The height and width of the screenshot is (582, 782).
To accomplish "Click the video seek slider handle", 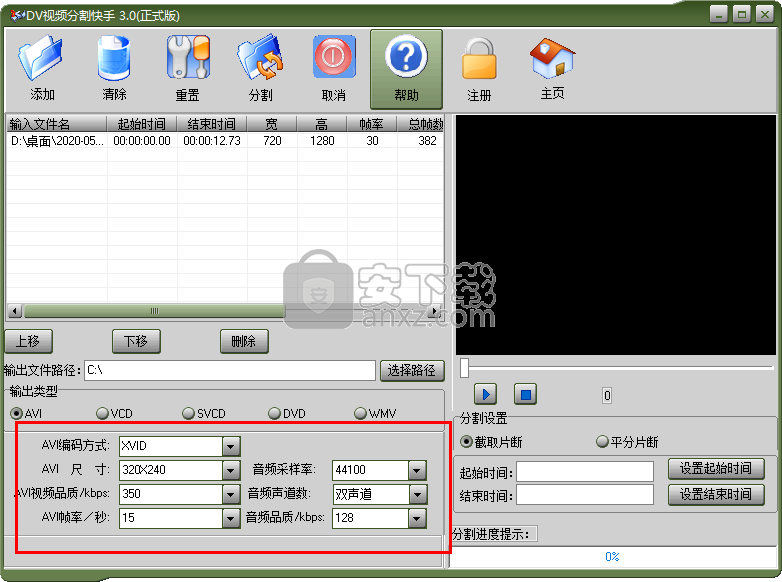I will (464, 368).
